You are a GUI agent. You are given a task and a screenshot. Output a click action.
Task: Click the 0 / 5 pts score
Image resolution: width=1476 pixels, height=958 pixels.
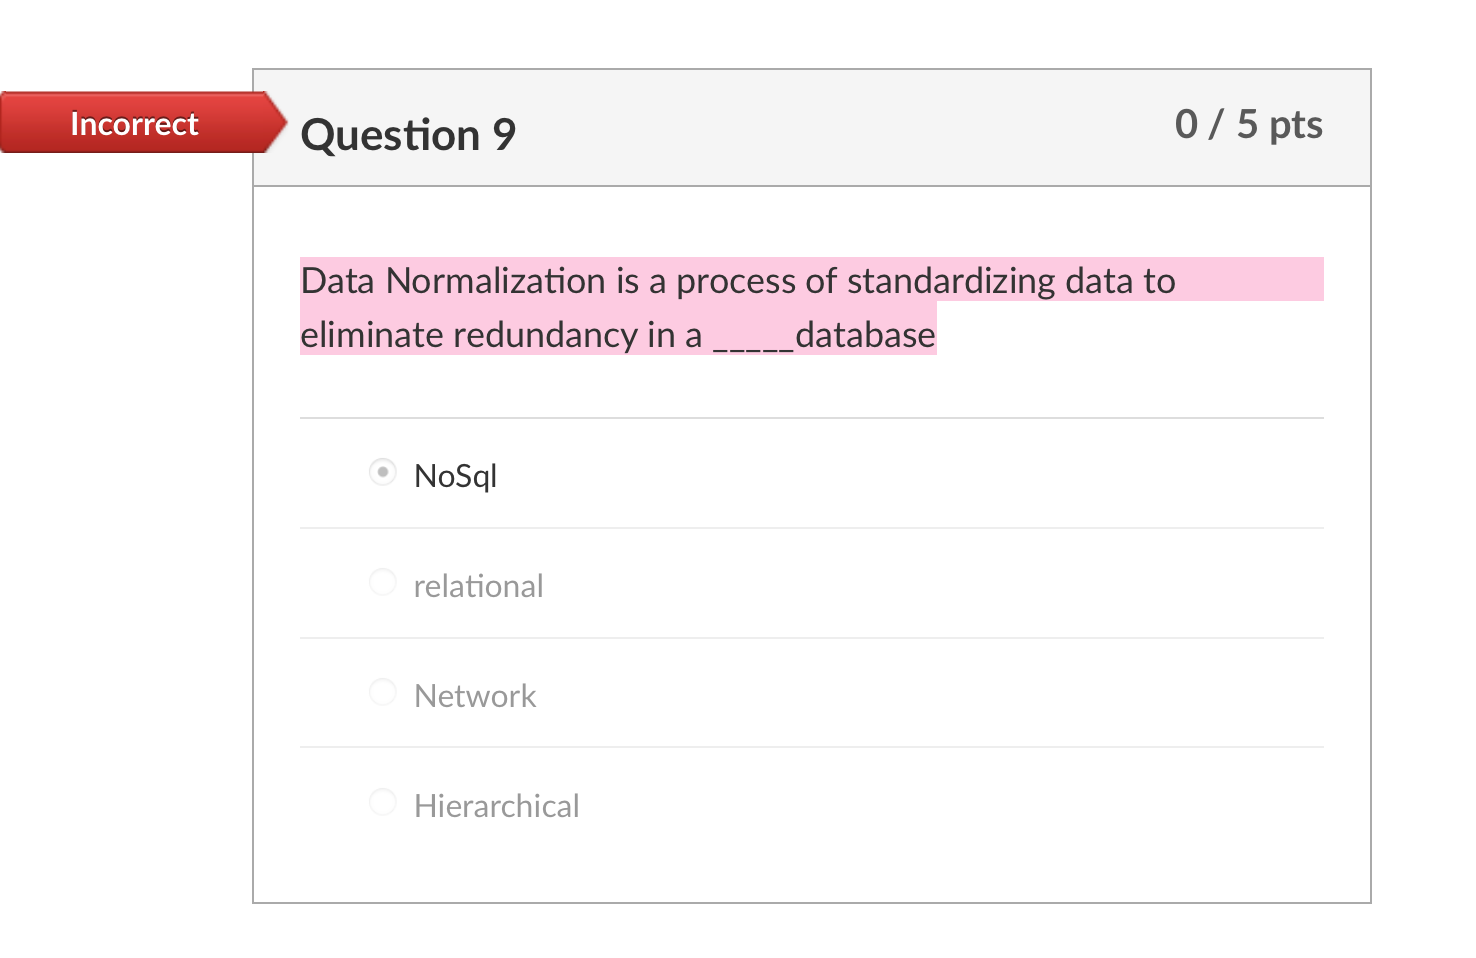[x=1249, y=123]
